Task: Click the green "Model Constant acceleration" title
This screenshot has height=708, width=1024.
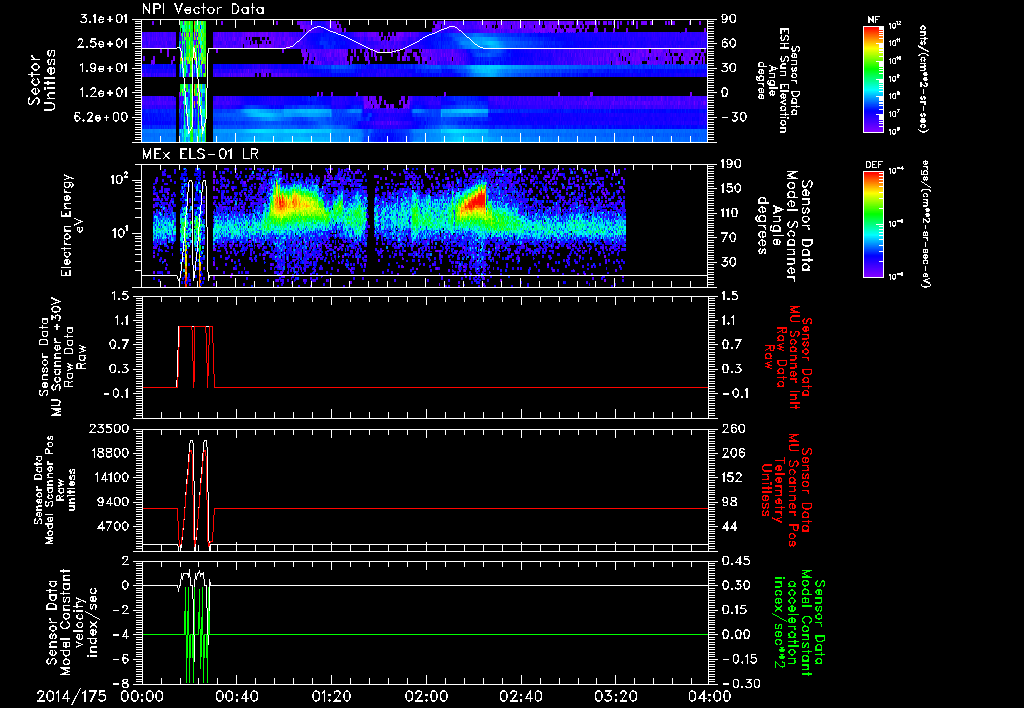Action: (x=798, y=622)
